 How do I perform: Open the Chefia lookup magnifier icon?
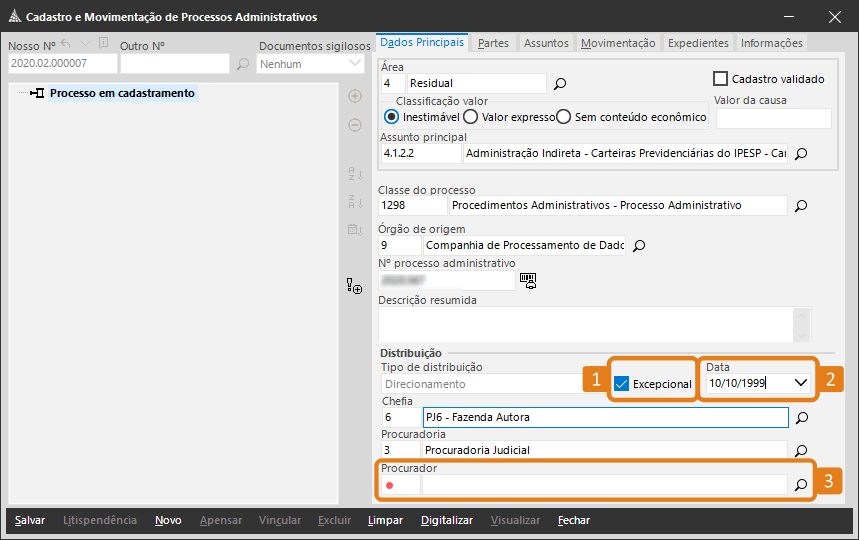coord(800,417)
